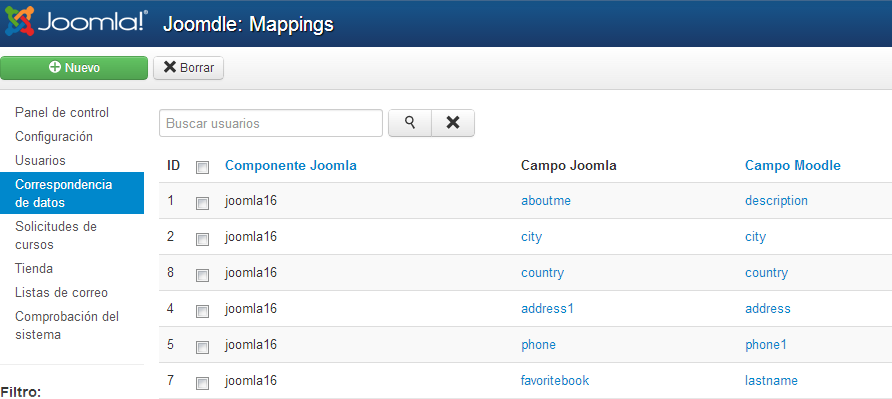Open Tienda in sidebar

click(34, 268)
